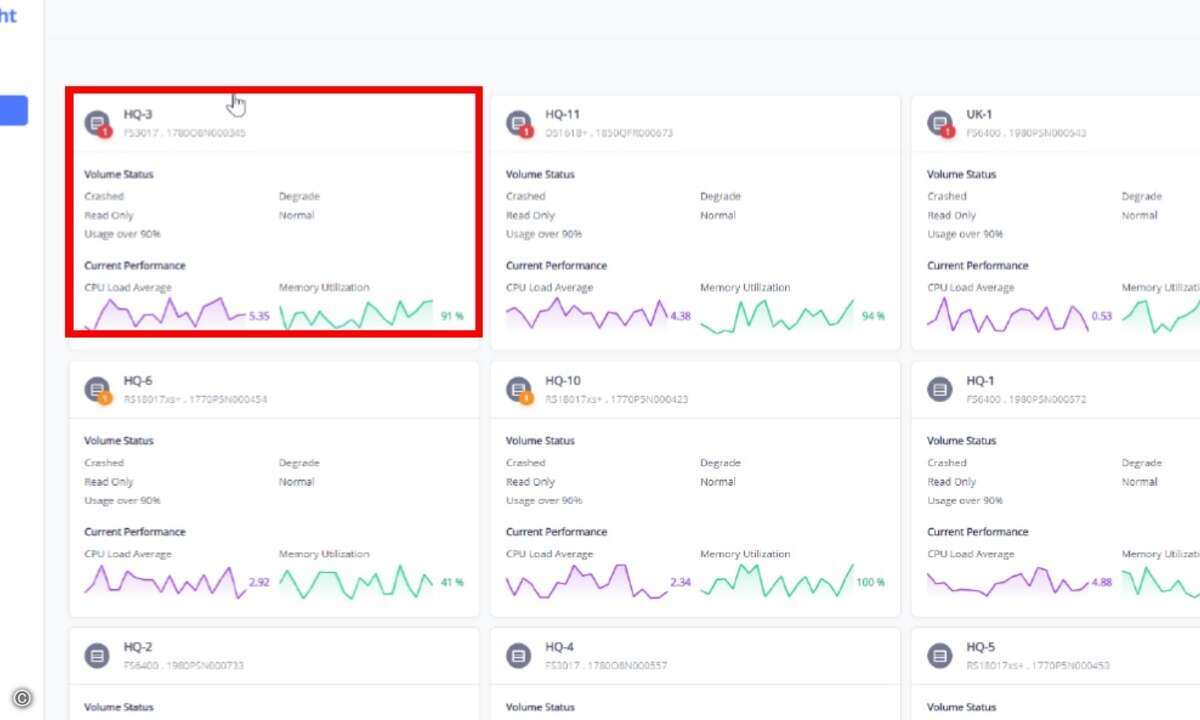Click HQ-10's Memory Utilization sparkline chart

(x=778, y=581)
